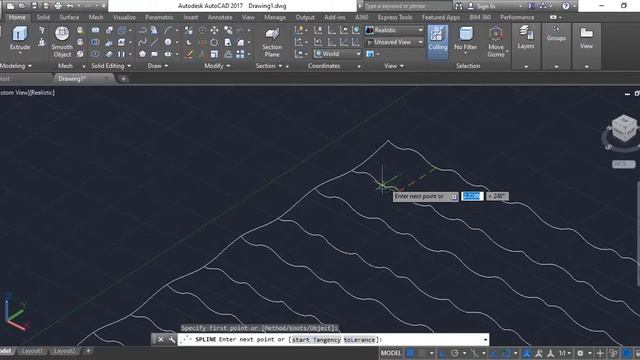
Task: Click the Plot printer icon
Action: [x=58, y=6]
